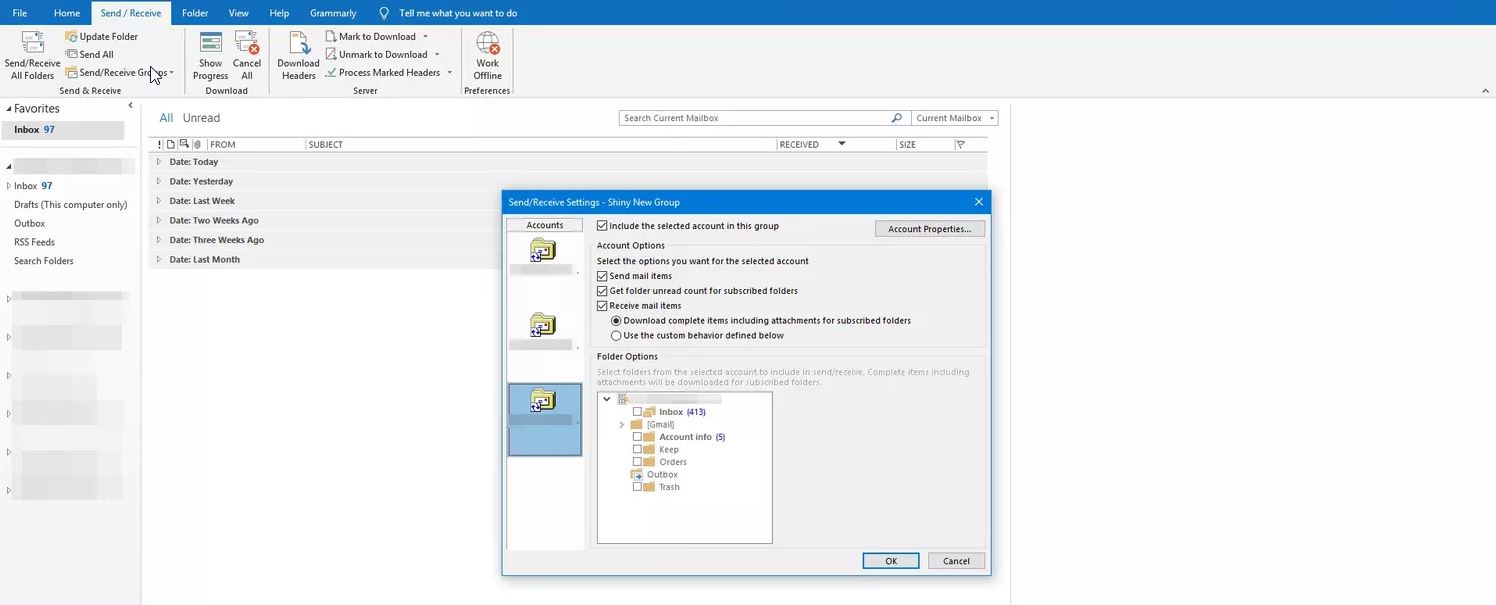The height and width of the screenshot is (605, 1496).
Task: Click Cancel All download icon
Action: click(247, 44)
